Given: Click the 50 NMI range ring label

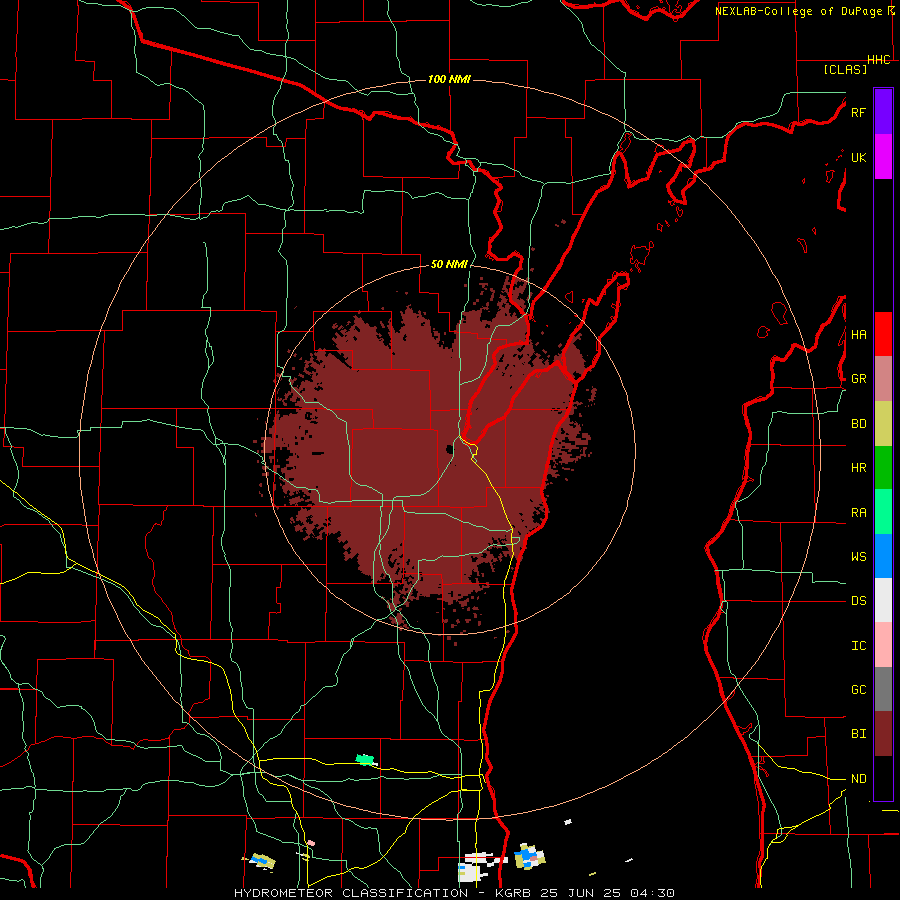Looking at the screenshot, I should coord(449,265).
